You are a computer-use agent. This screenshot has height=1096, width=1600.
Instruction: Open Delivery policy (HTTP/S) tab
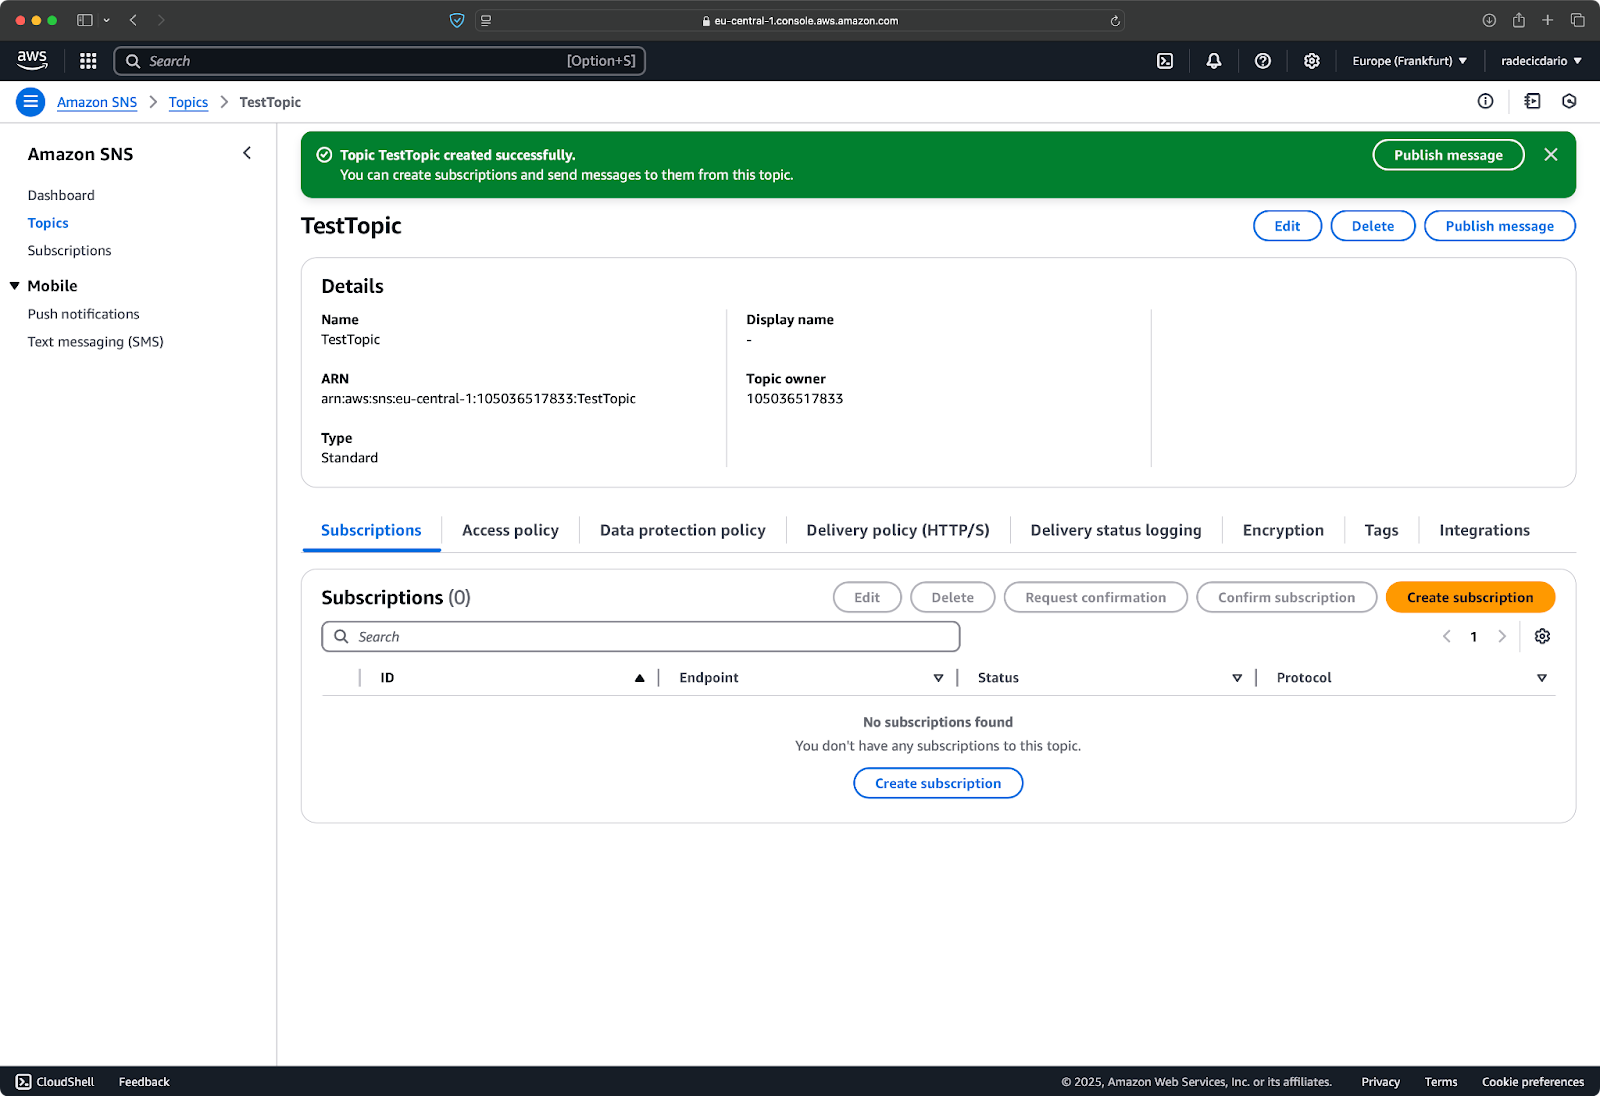pos(898,530)
